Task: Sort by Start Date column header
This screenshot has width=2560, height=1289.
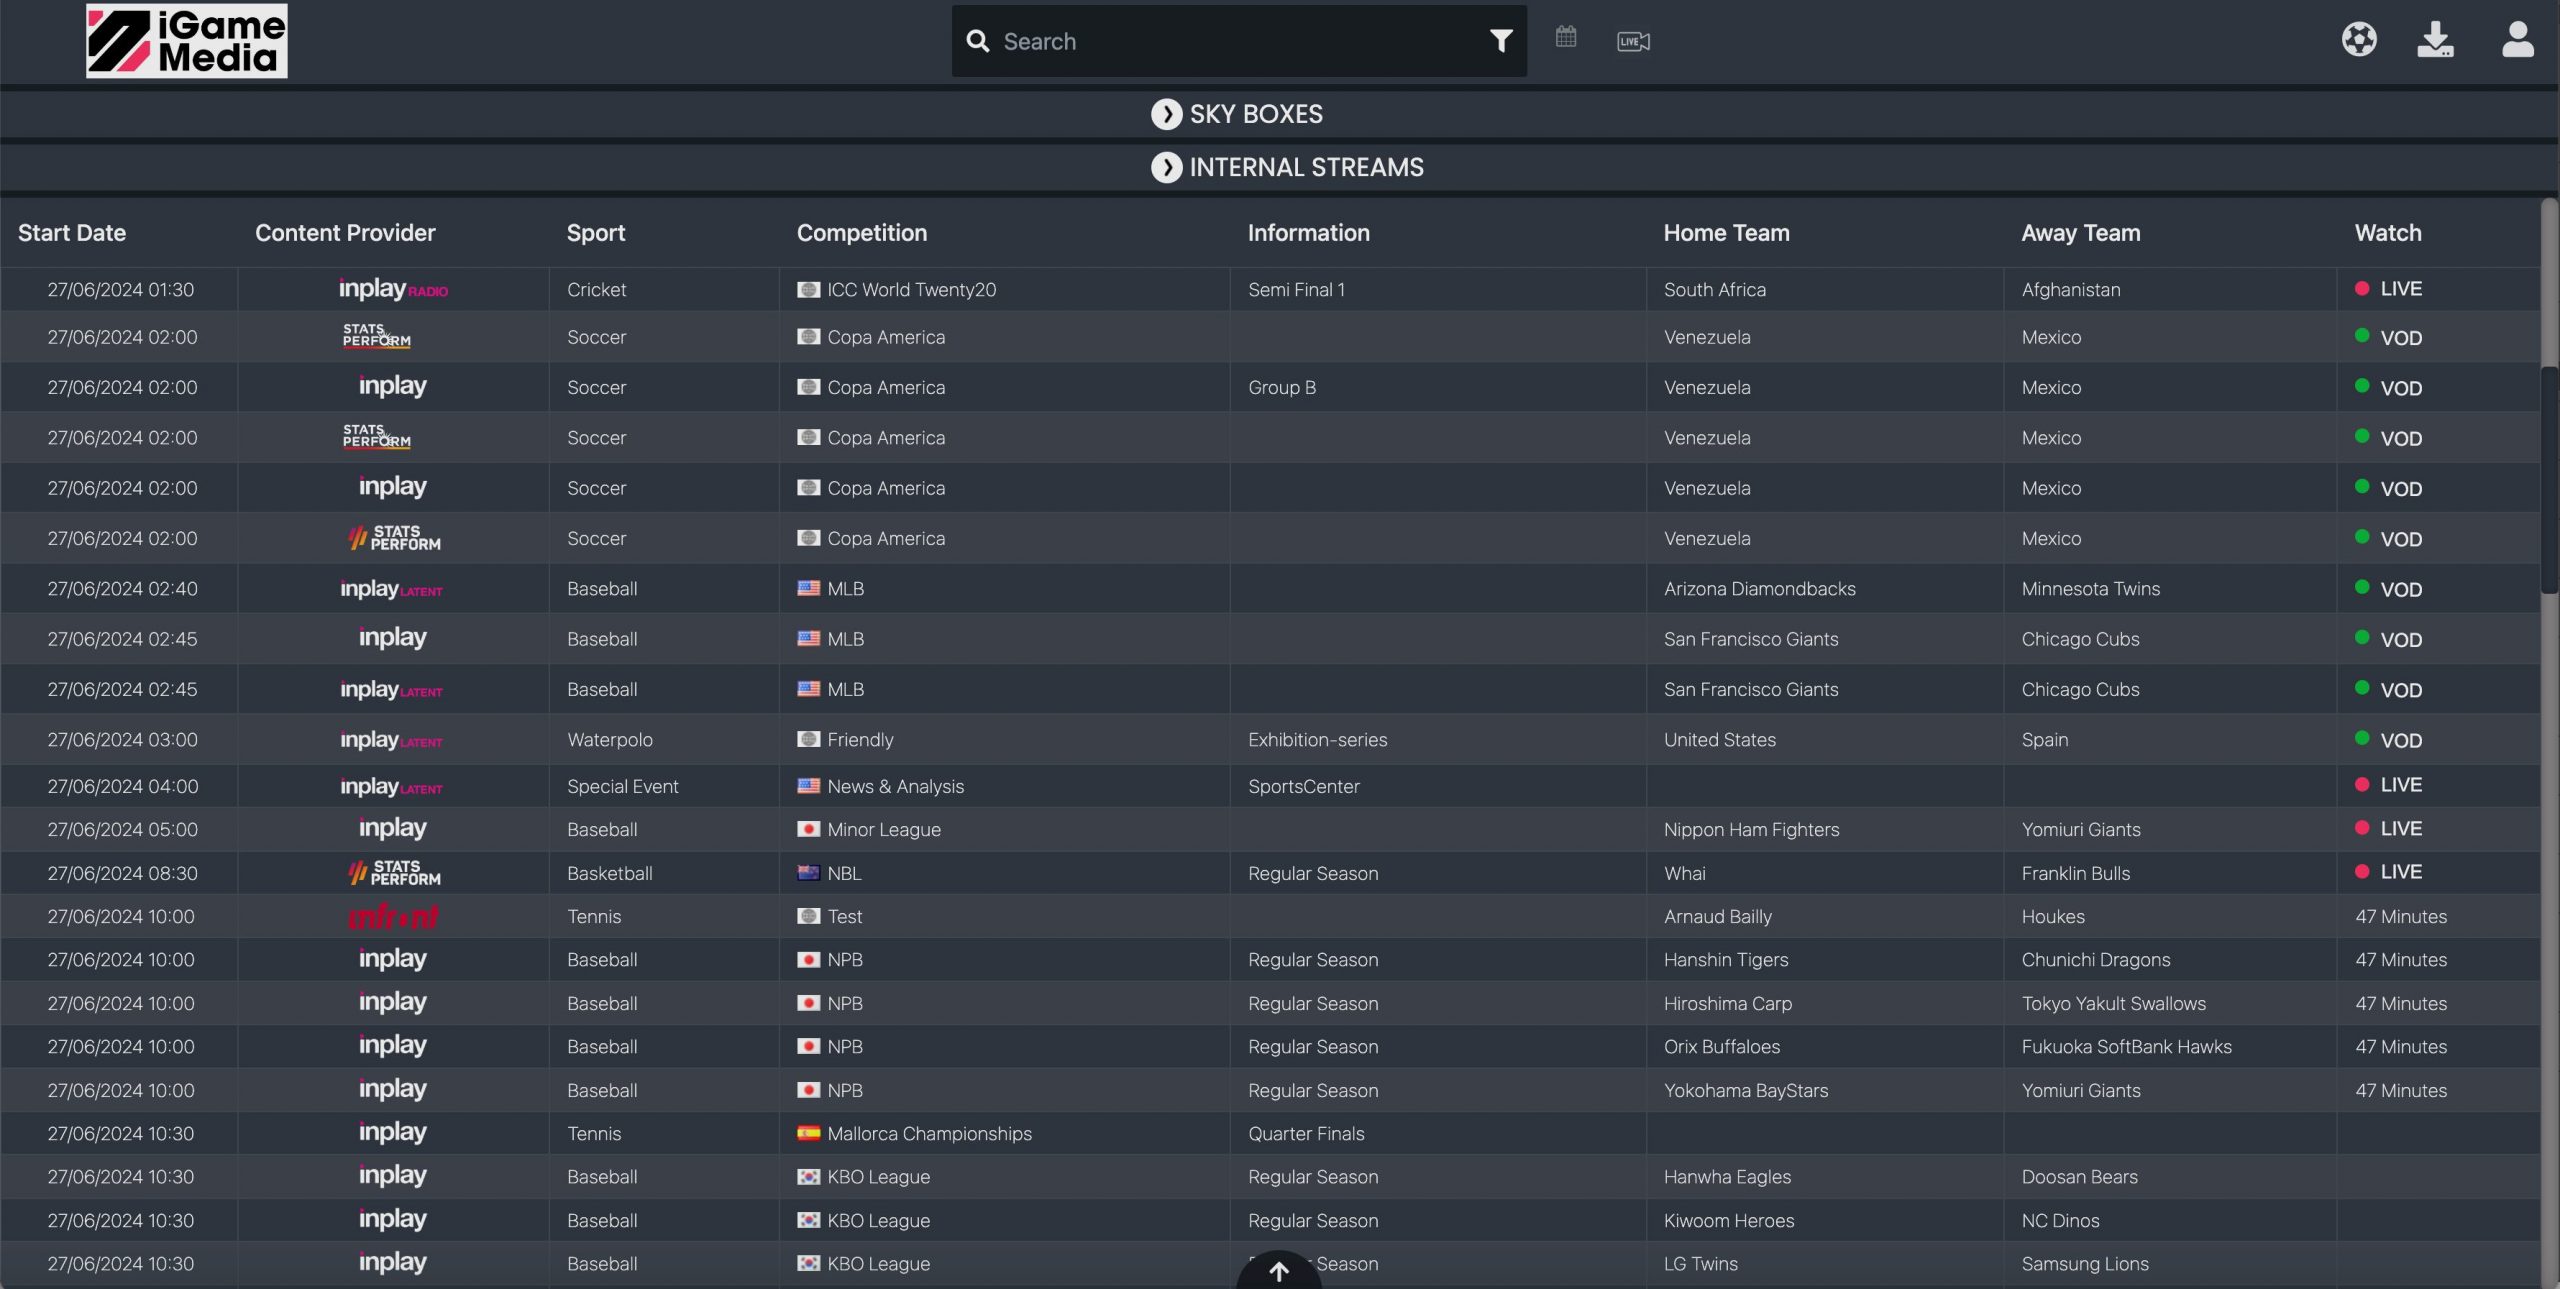Action: point(72,233)
